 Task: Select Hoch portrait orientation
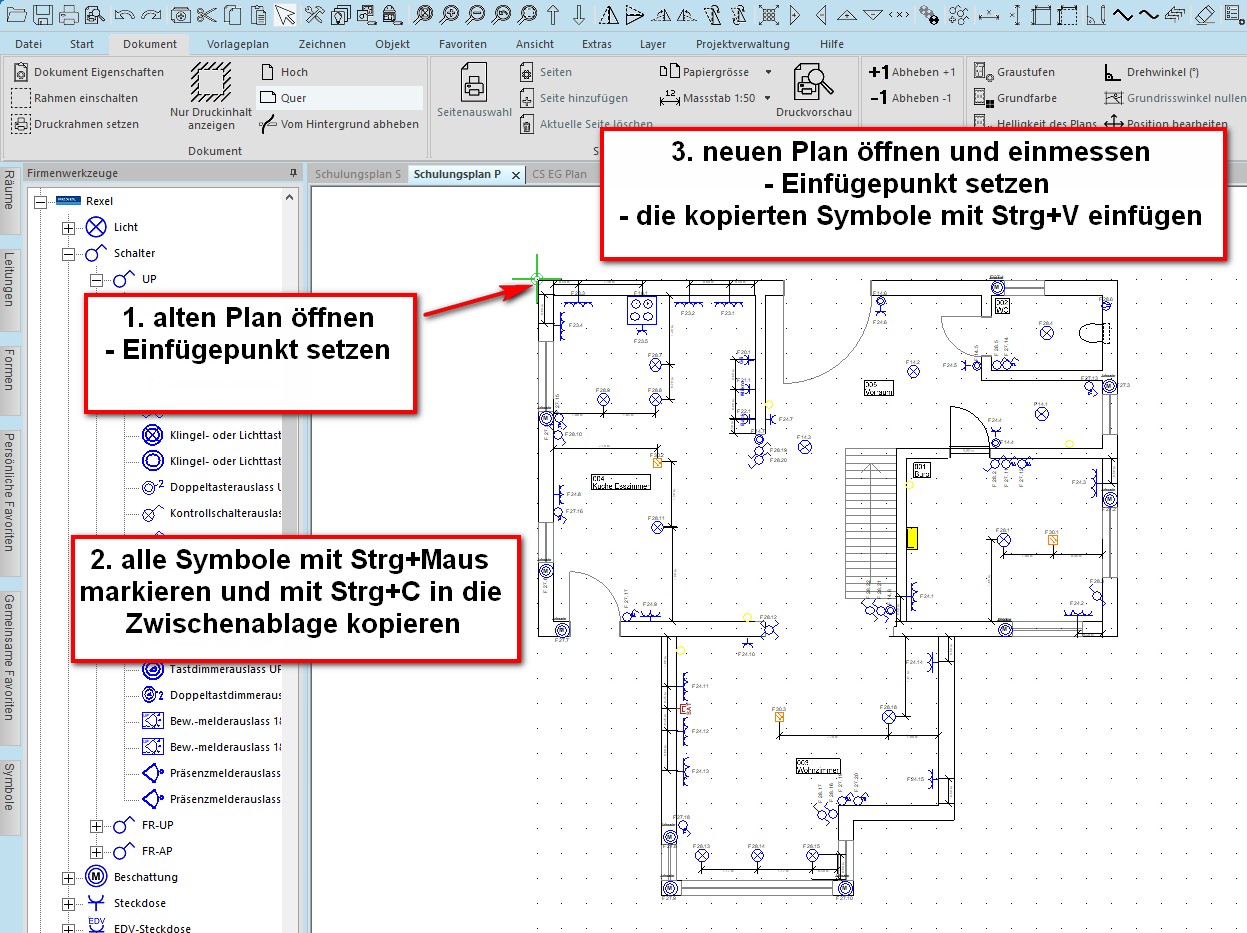(284, 72)
